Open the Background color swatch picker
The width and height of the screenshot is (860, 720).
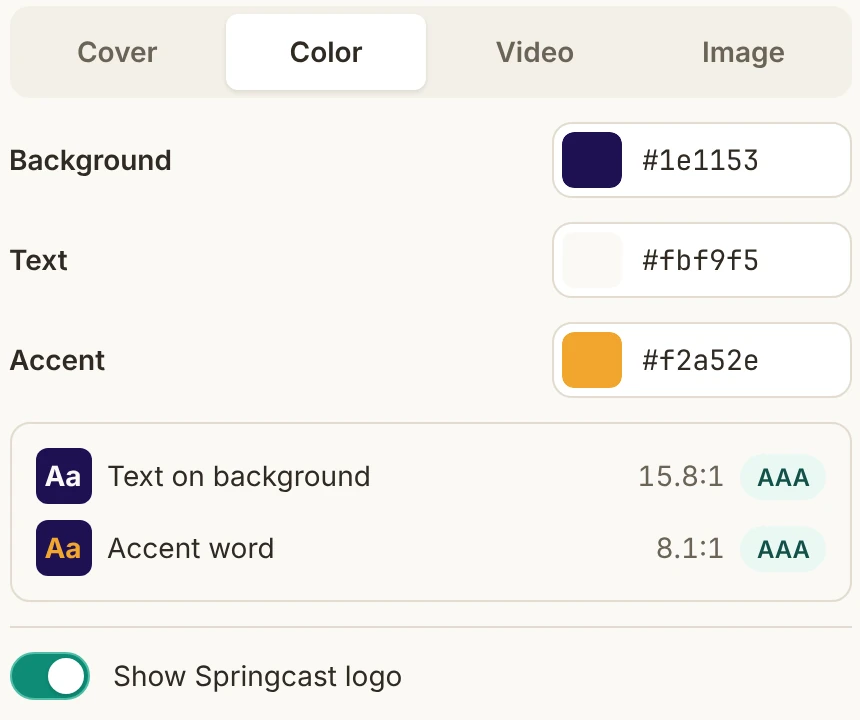click(592, 160)
